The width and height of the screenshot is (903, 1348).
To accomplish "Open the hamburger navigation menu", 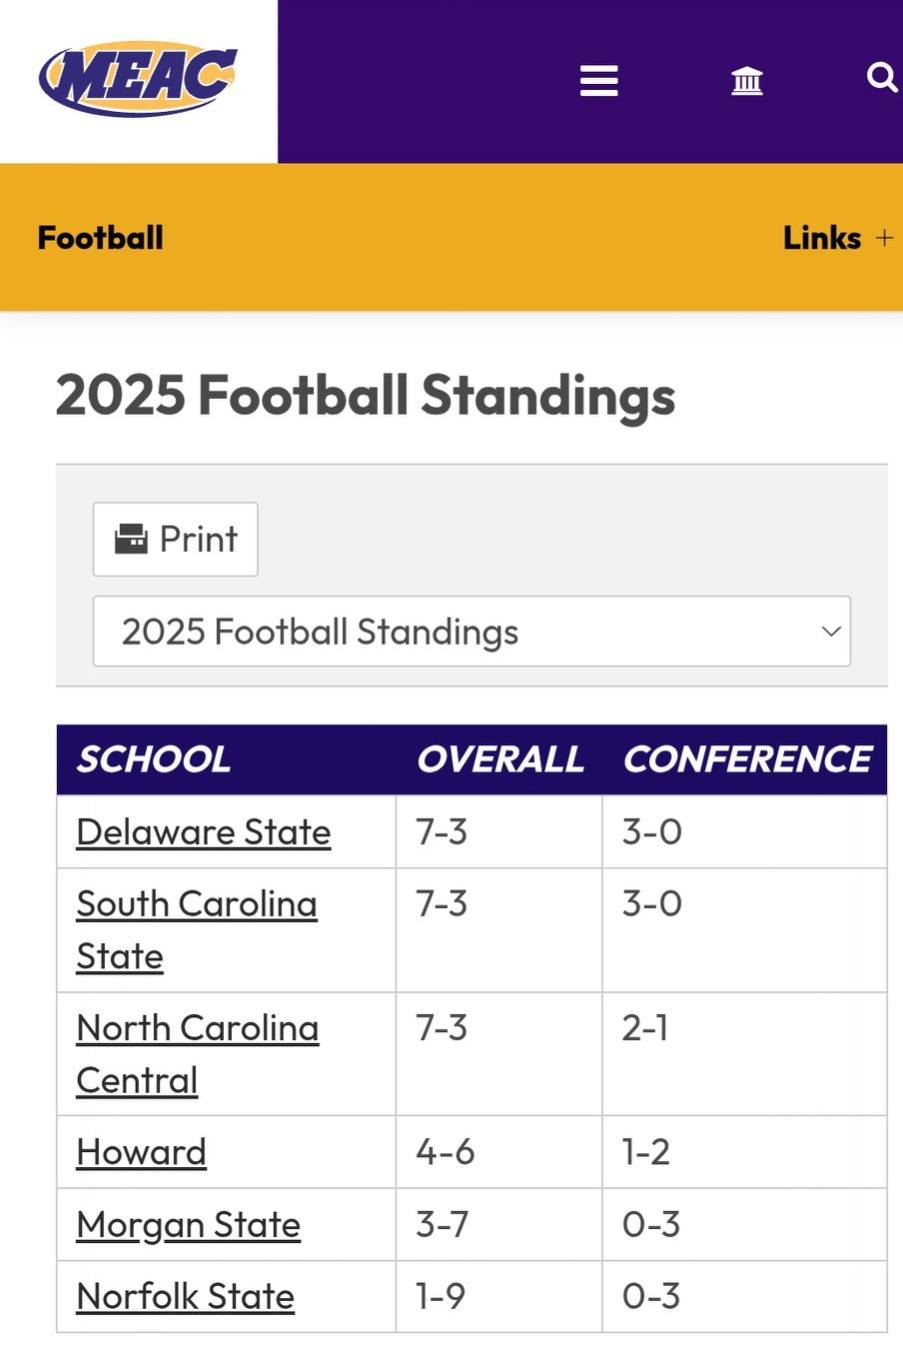I will click(x=599, y=80).
